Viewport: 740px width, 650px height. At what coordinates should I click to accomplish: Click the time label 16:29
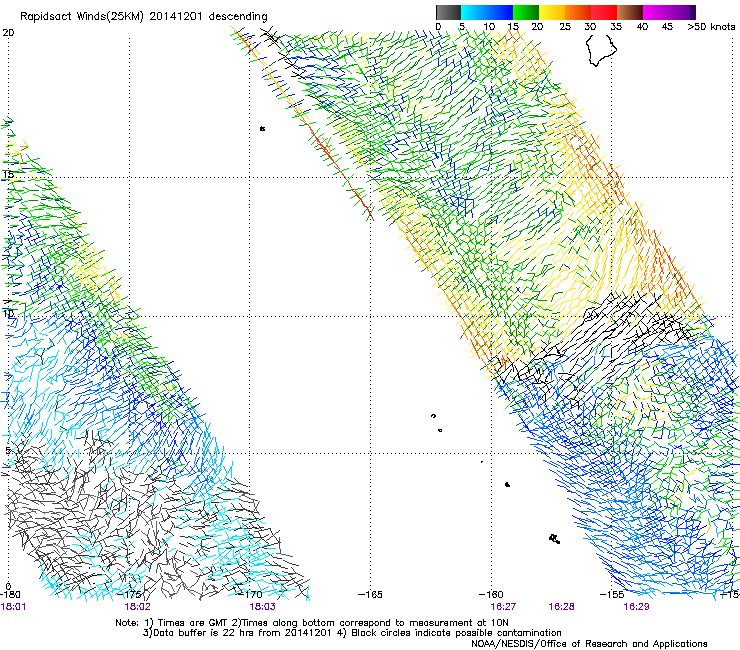(636, 606)
